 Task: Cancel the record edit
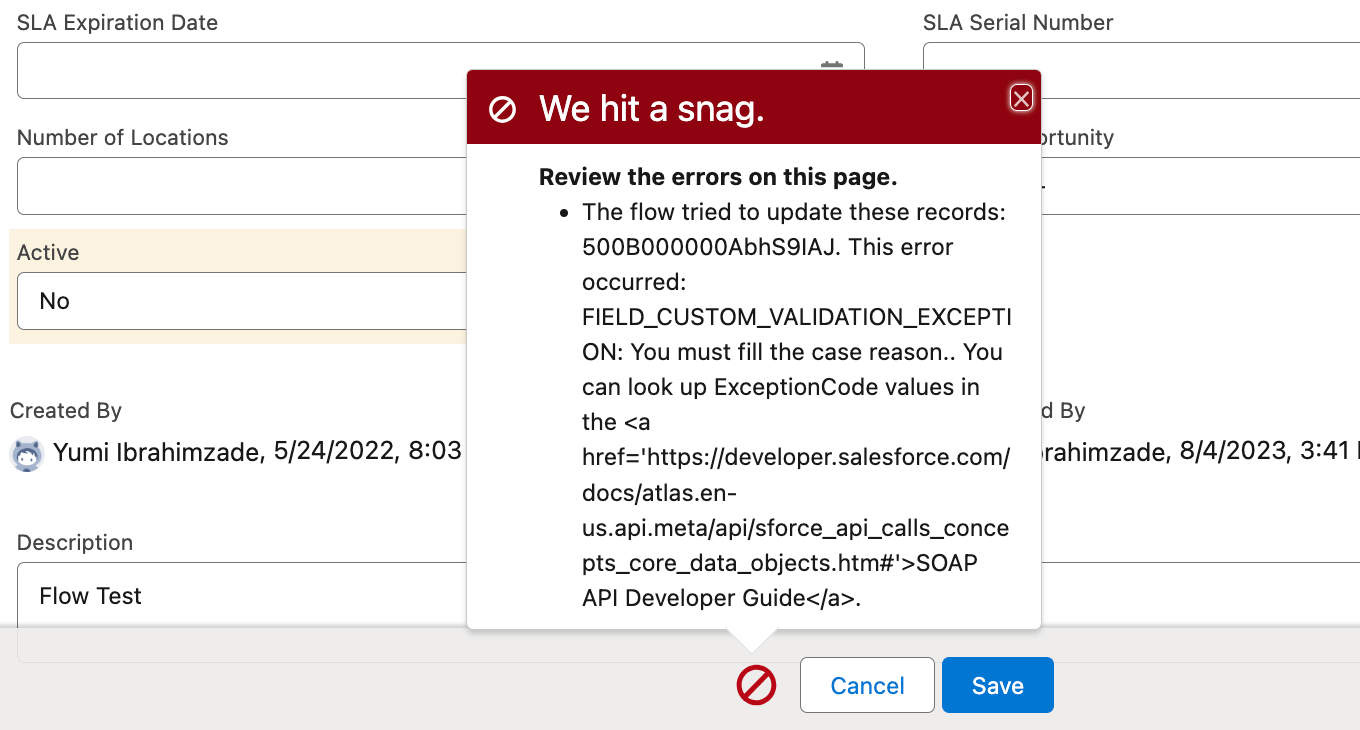click(867, 685)
